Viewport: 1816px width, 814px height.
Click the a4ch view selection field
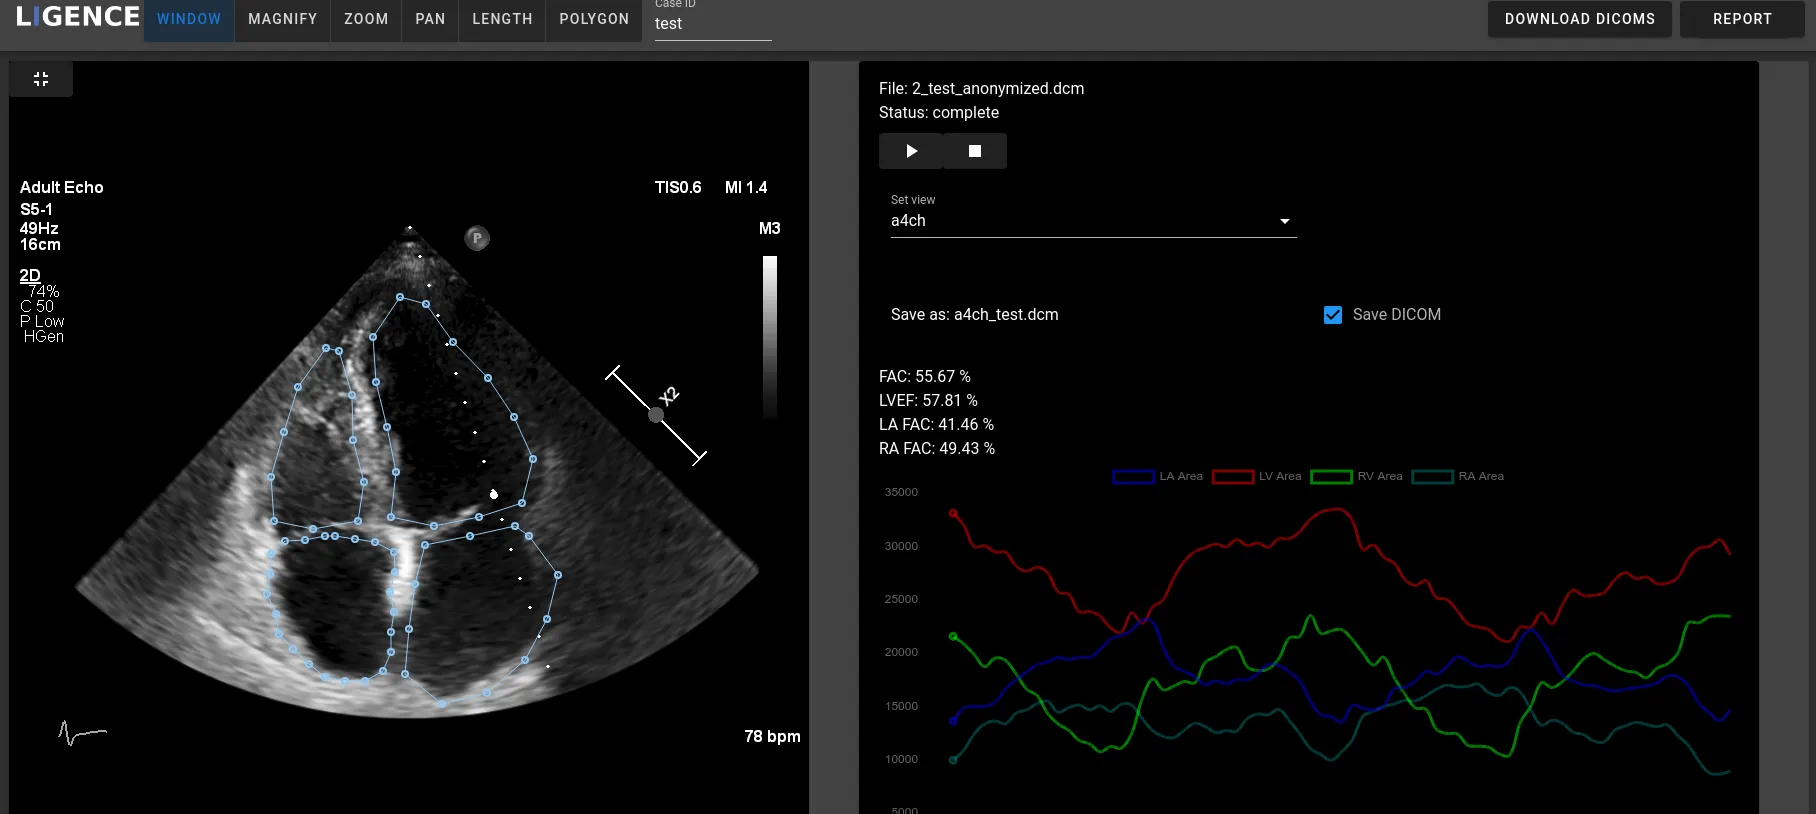pos(1080,221)
